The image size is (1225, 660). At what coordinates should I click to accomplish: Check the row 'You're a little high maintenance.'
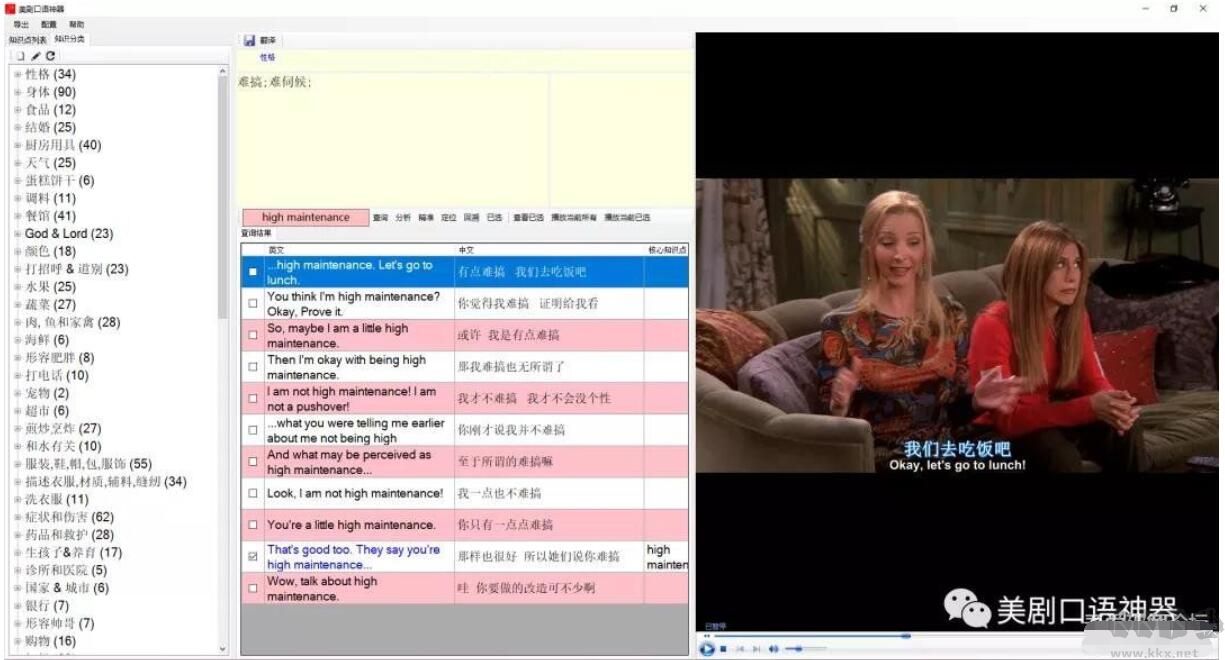pos(252,525)
